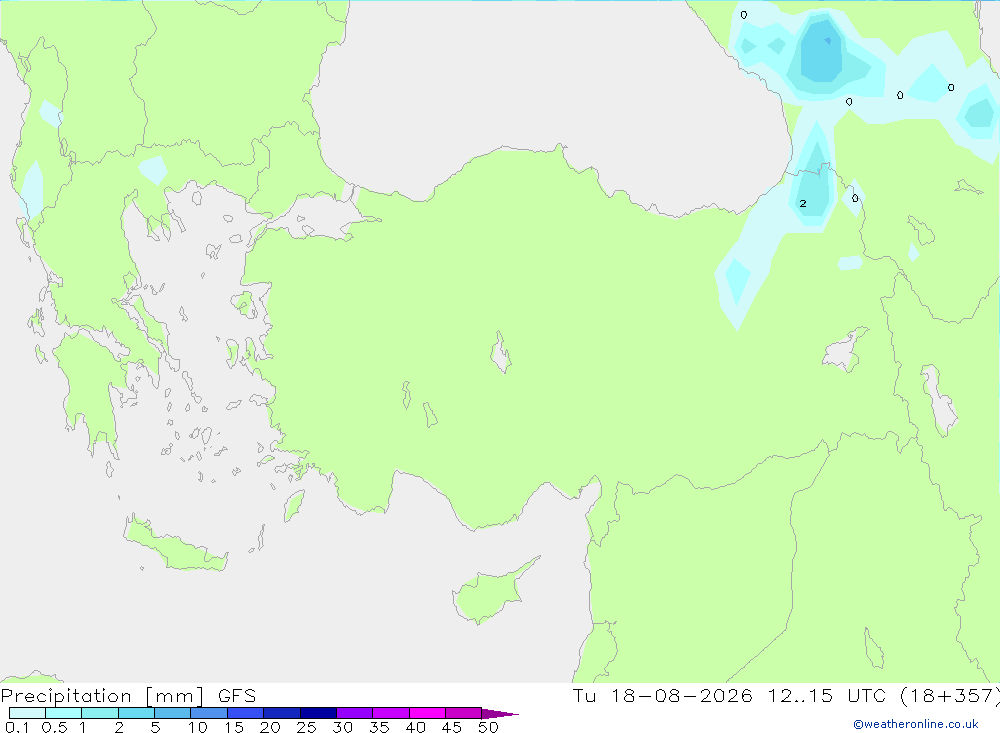
Task: Click the '2' precipitation value on the map
Action: click(x=803, y=204)
